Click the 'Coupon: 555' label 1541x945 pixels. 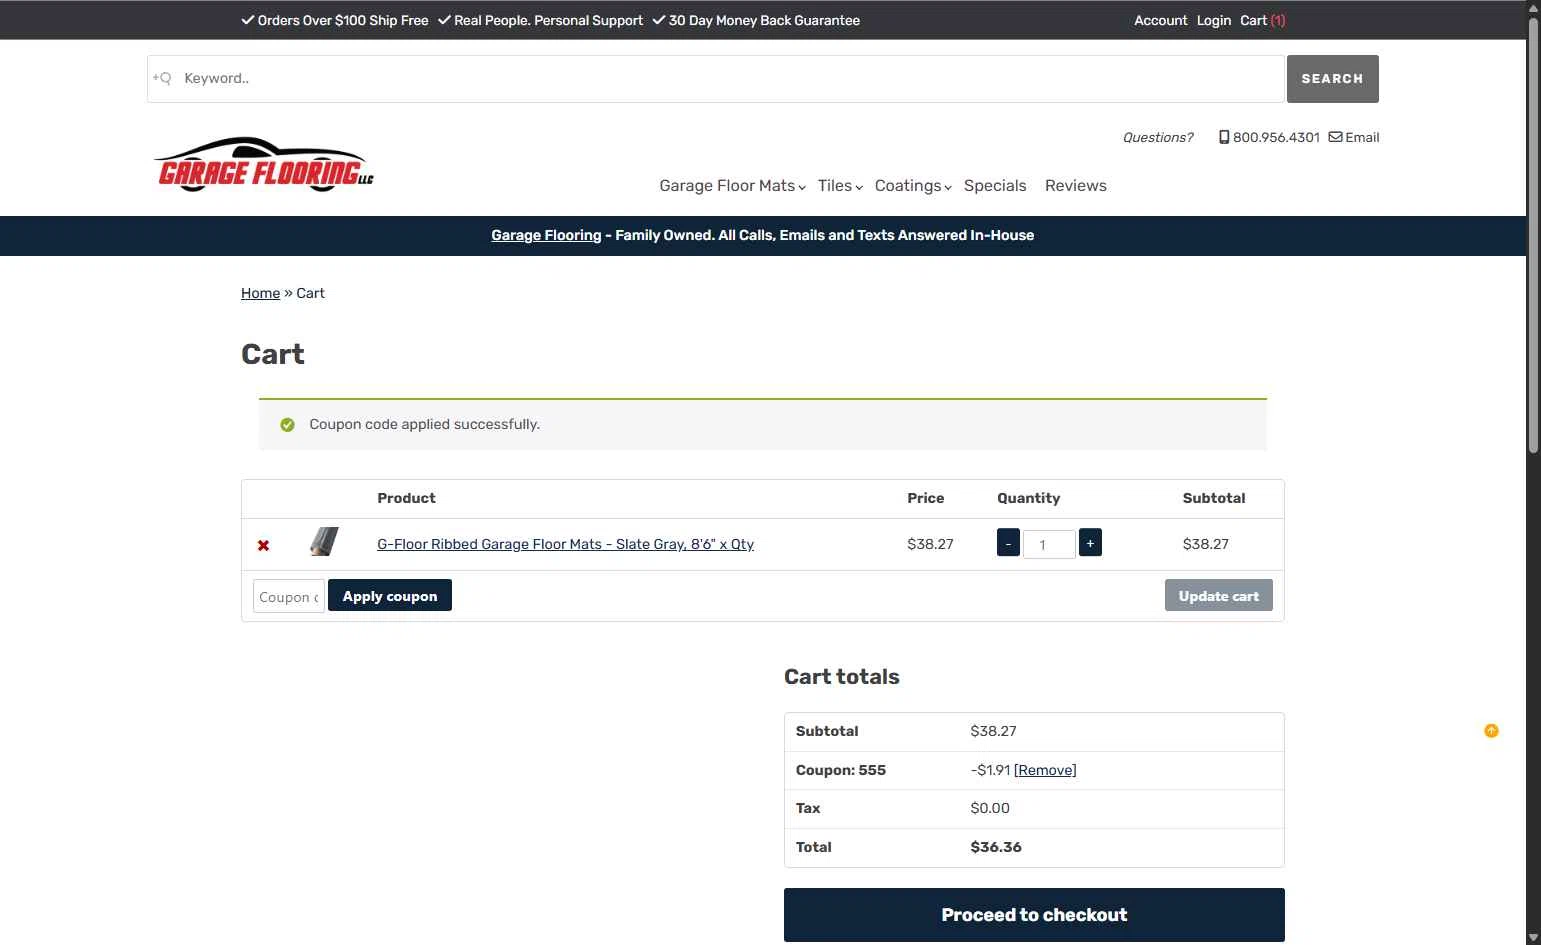pyautogui.click(x=841, y=770)
